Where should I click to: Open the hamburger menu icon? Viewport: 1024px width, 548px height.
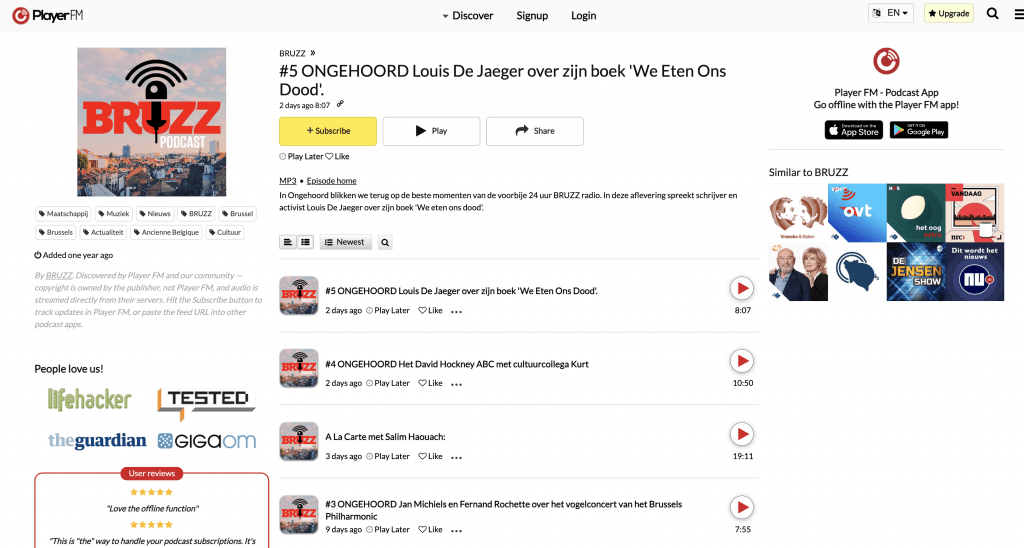pyautogui.click(x=1018, y=14)
